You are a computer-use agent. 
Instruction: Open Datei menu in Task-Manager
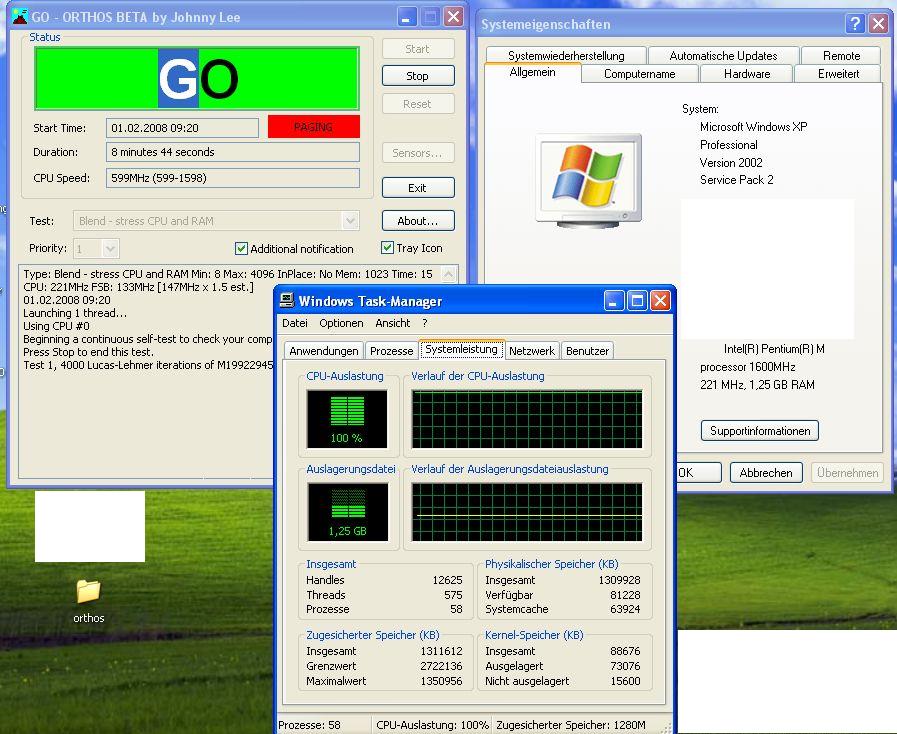click(x=295, y=323)
